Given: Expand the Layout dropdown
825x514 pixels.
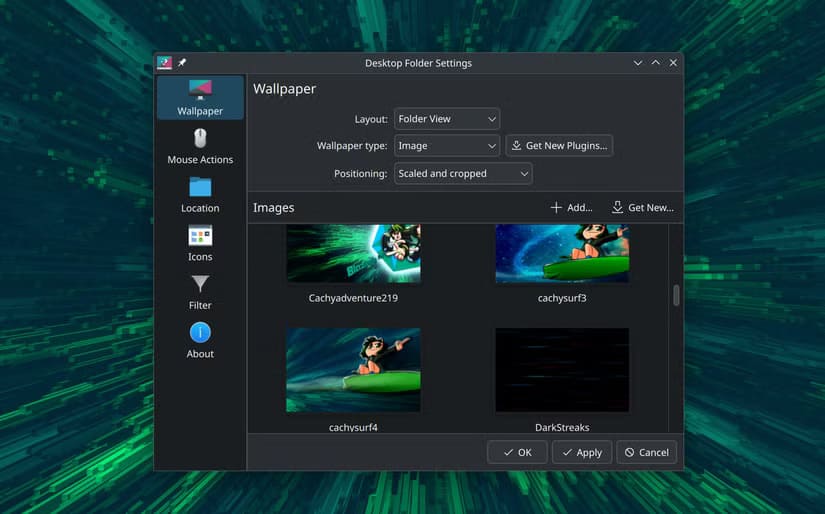Looking at the screenshot, I should [x=446, y=119].
